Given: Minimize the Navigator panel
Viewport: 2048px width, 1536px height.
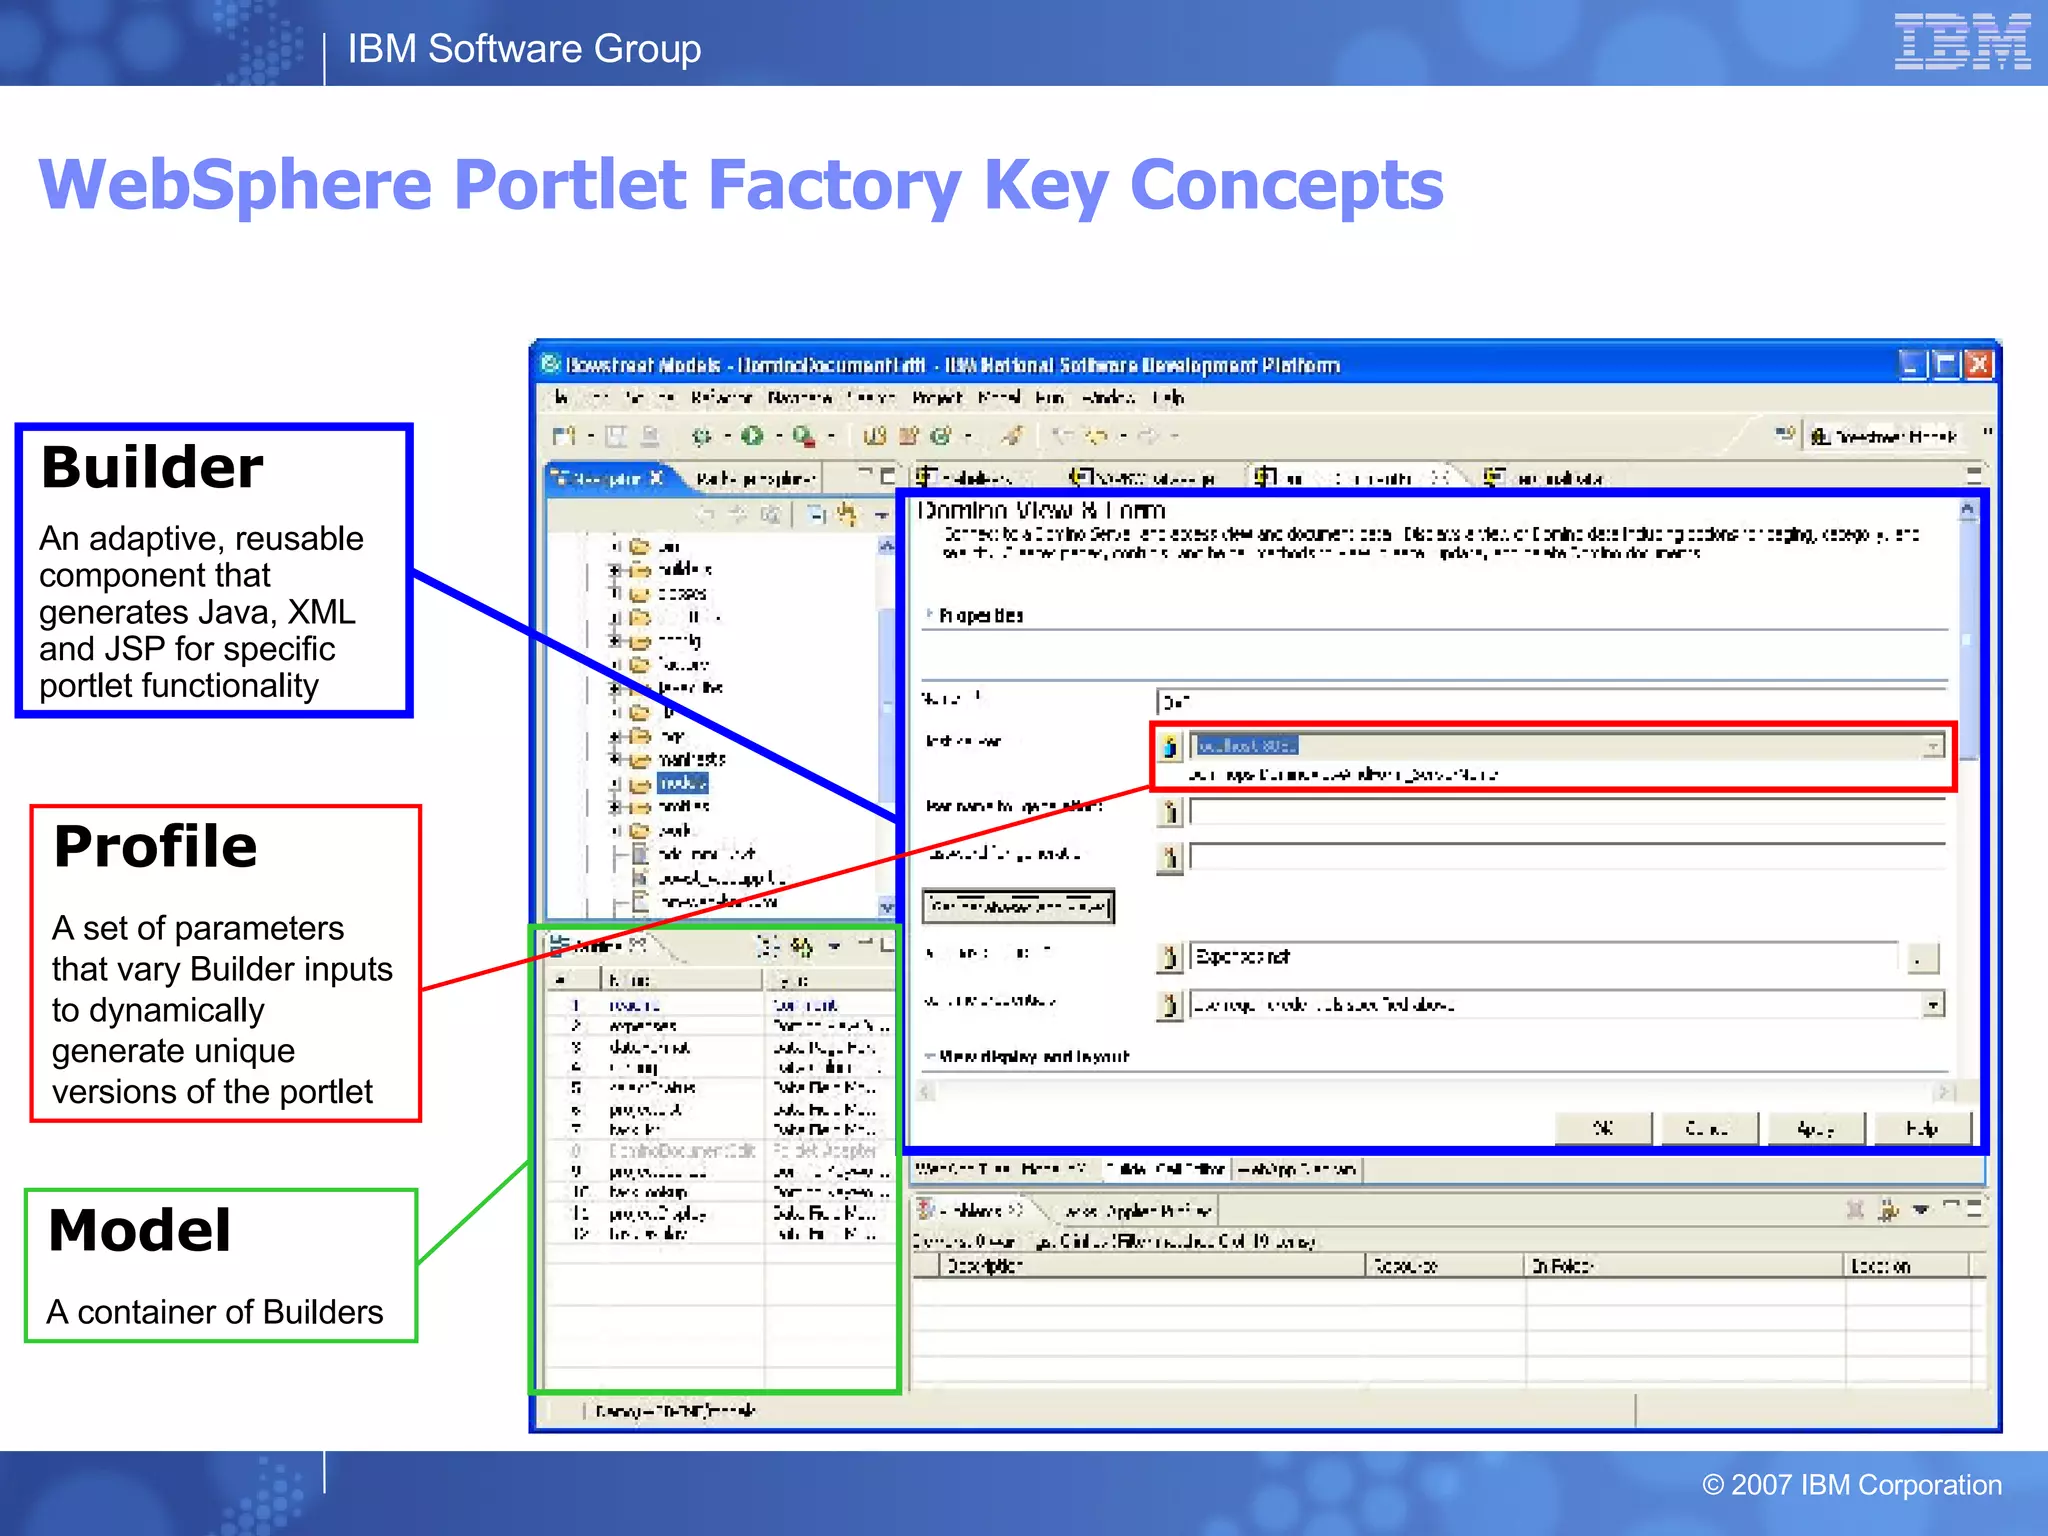Looking at the screenshot, I should [864, 473].
